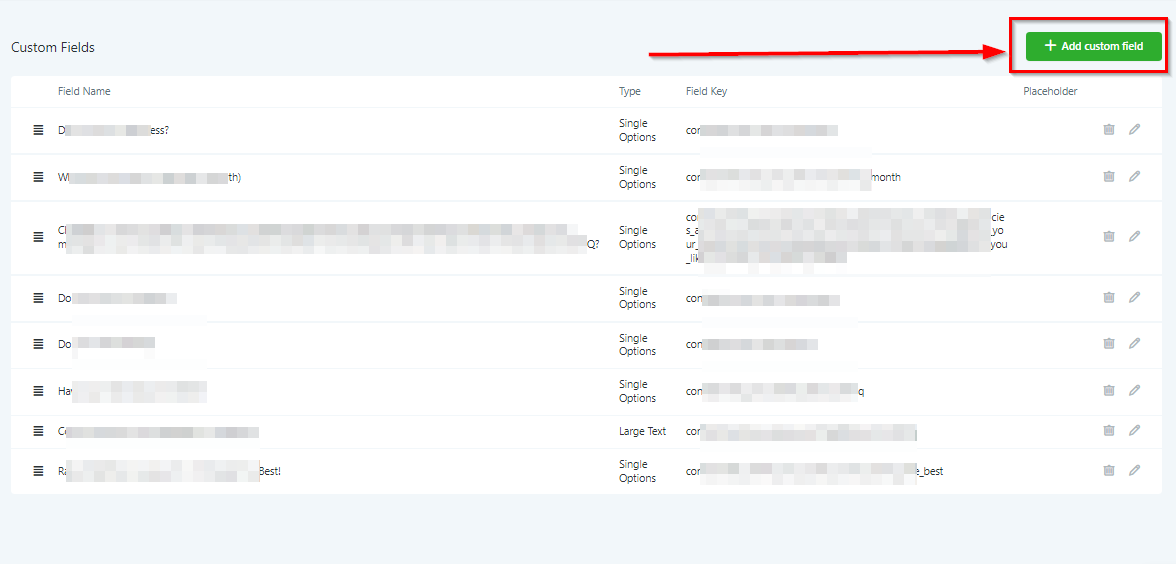The width and height of the screenshot is (1176, 564).
Task: Grab drag handle of field ending "Best!"
Action: point(39,471)
